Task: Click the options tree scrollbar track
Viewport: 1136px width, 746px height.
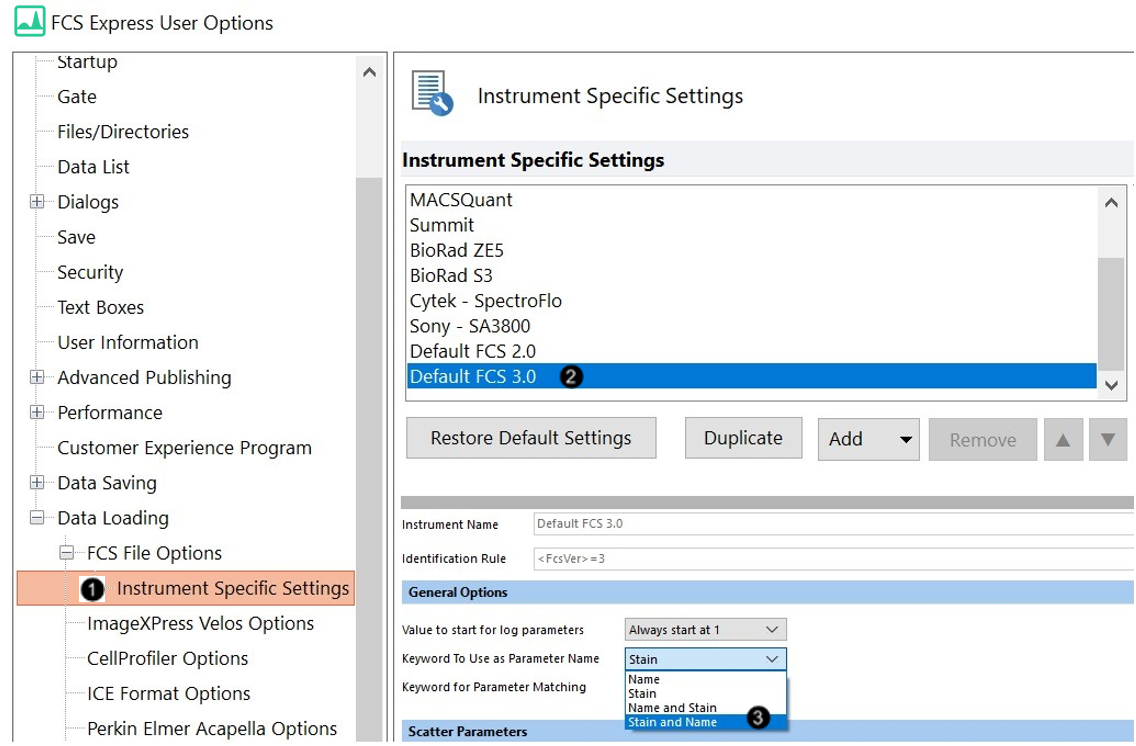Action: tap(369, 459)
